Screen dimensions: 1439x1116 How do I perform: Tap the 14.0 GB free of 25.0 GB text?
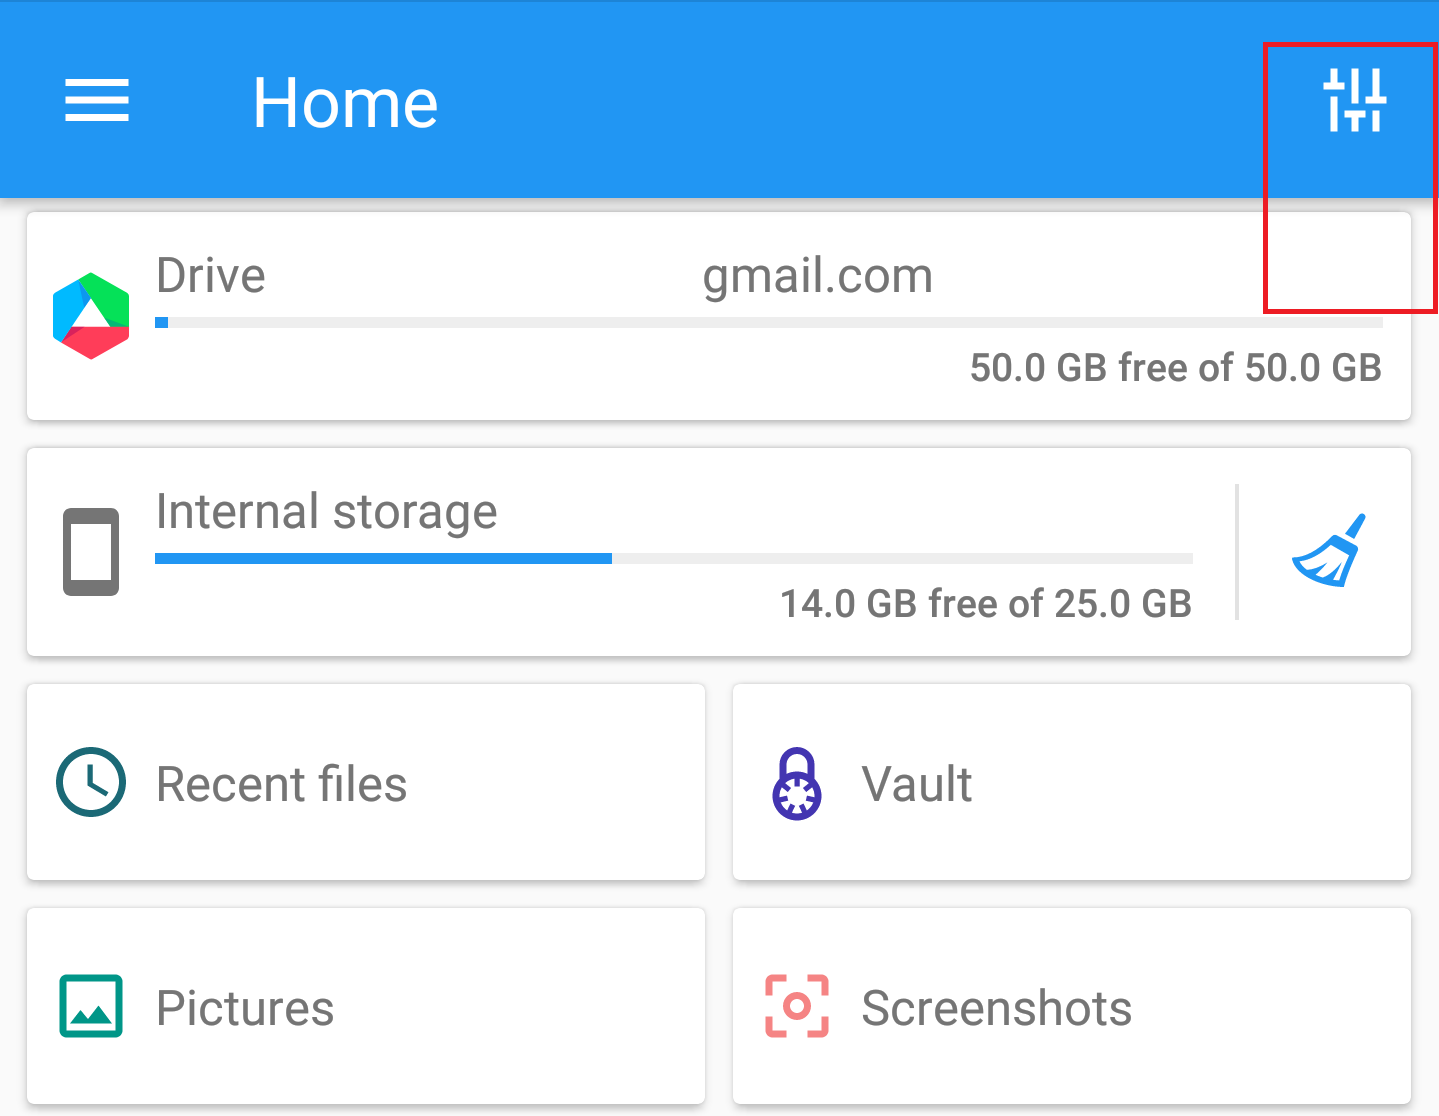[986, 604]
